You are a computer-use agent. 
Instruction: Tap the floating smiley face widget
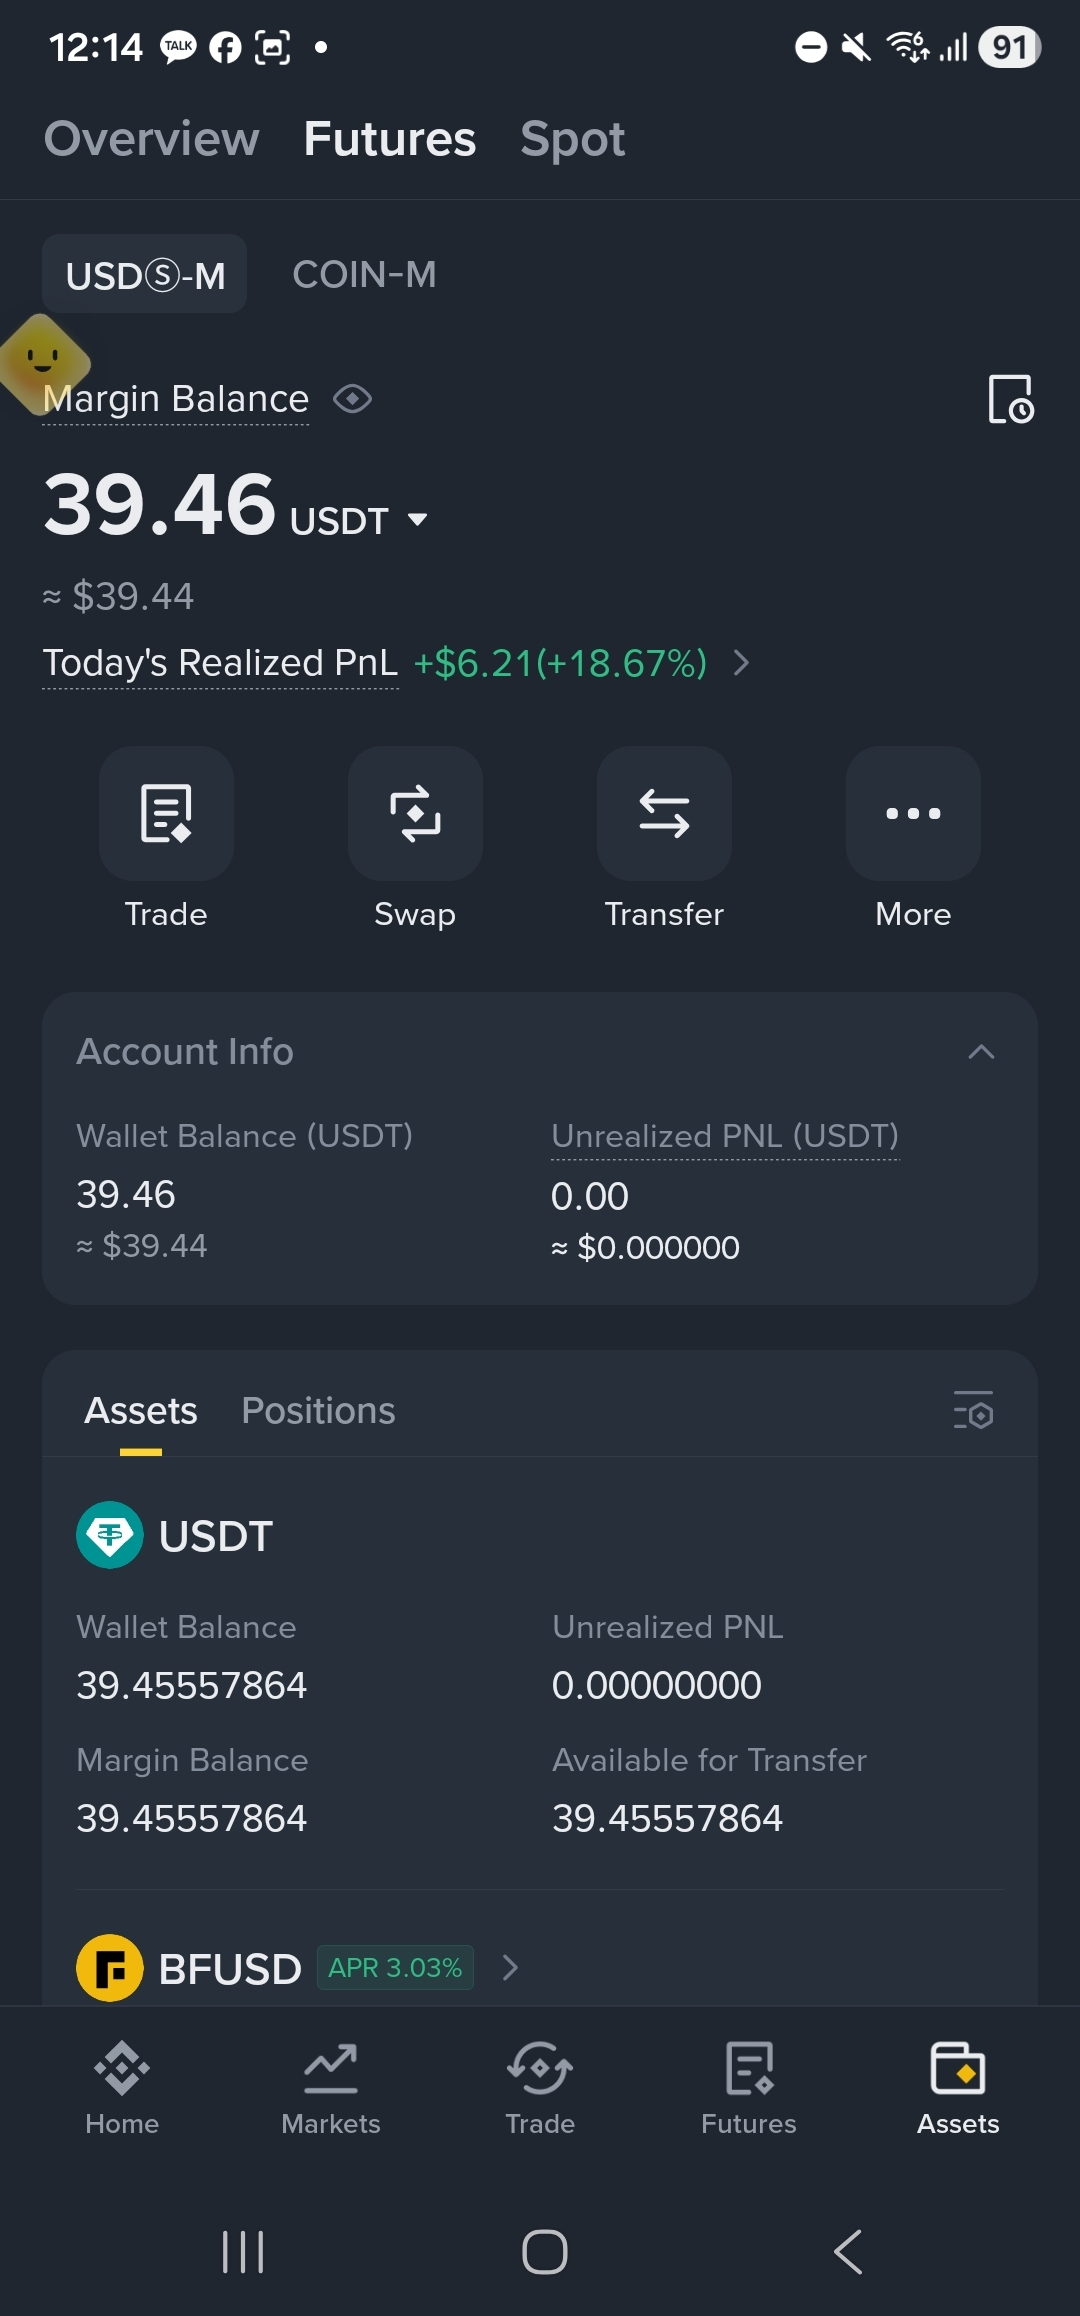click(42, 362)
